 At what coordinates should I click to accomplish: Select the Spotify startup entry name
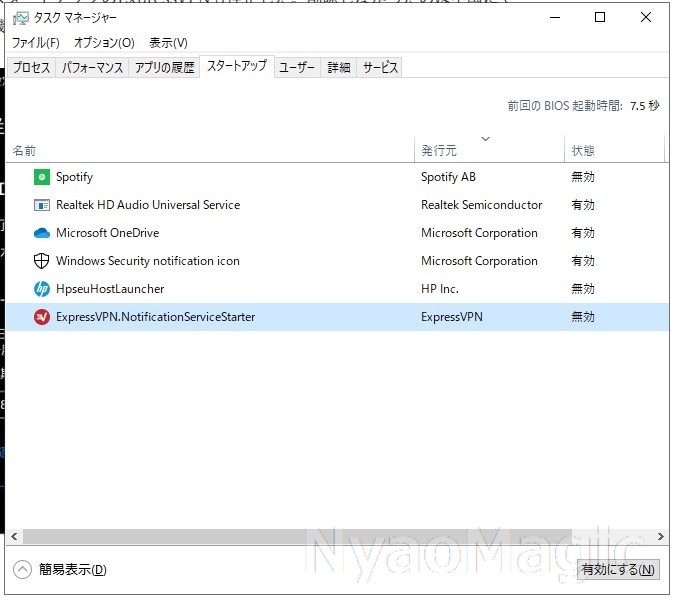coord(74,177)
